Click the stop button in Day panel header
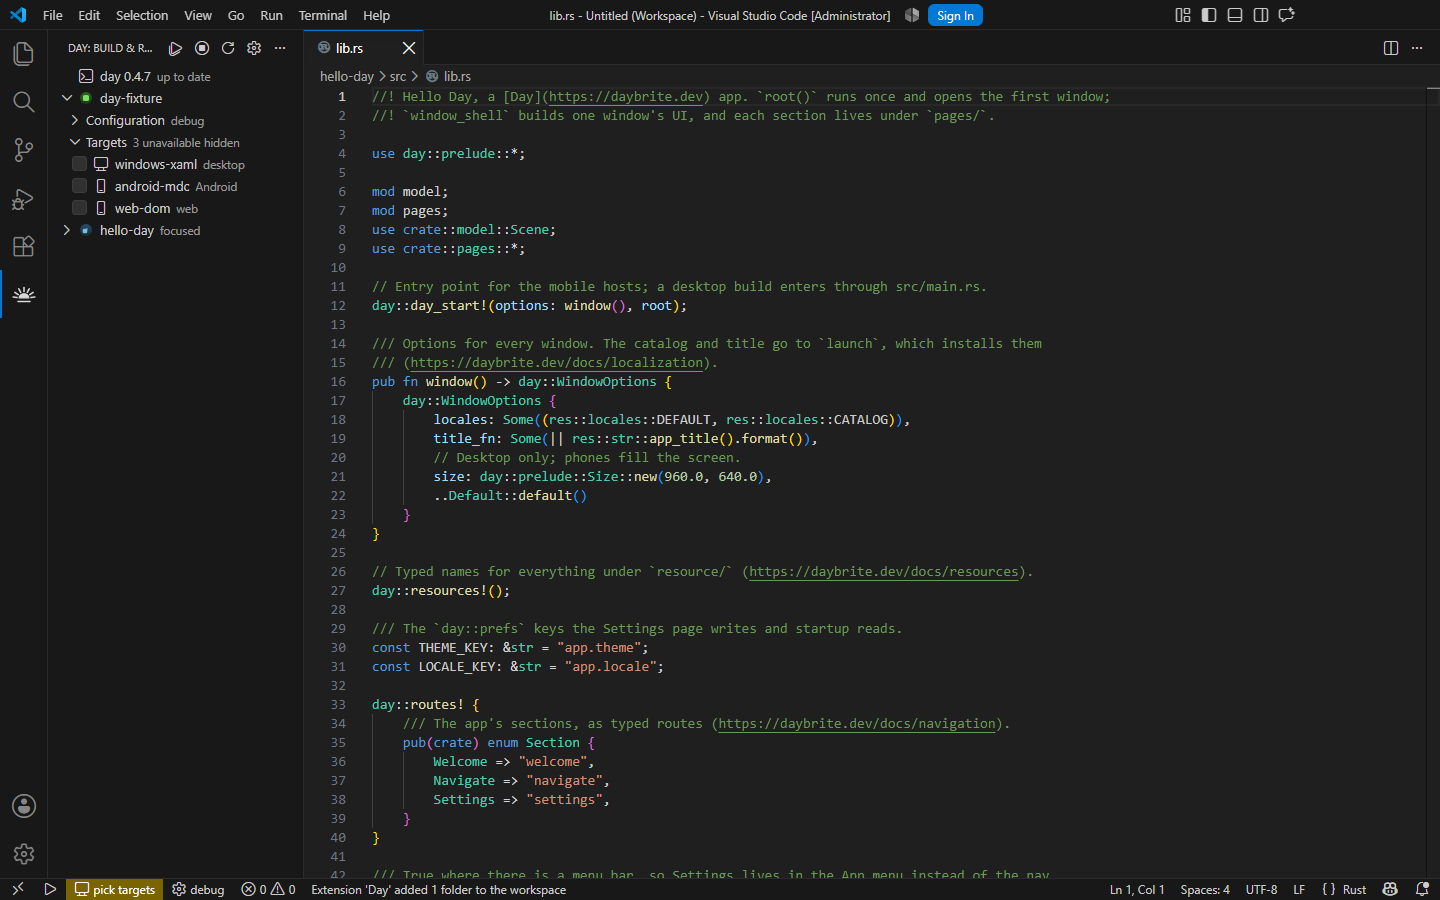 (x=202, y=48)
